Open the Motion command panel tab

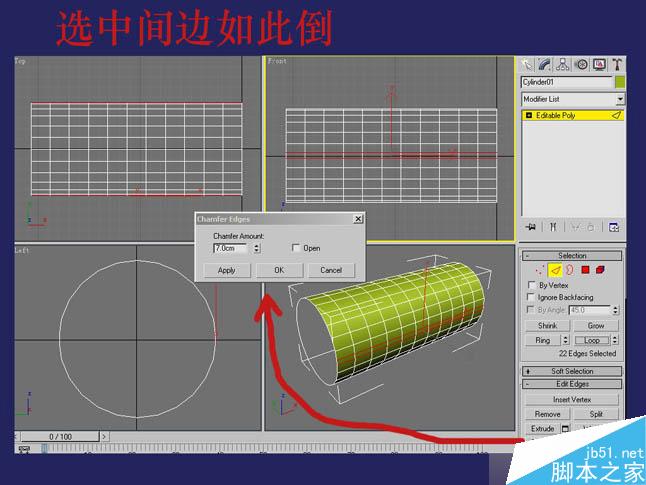pos(581,65)
